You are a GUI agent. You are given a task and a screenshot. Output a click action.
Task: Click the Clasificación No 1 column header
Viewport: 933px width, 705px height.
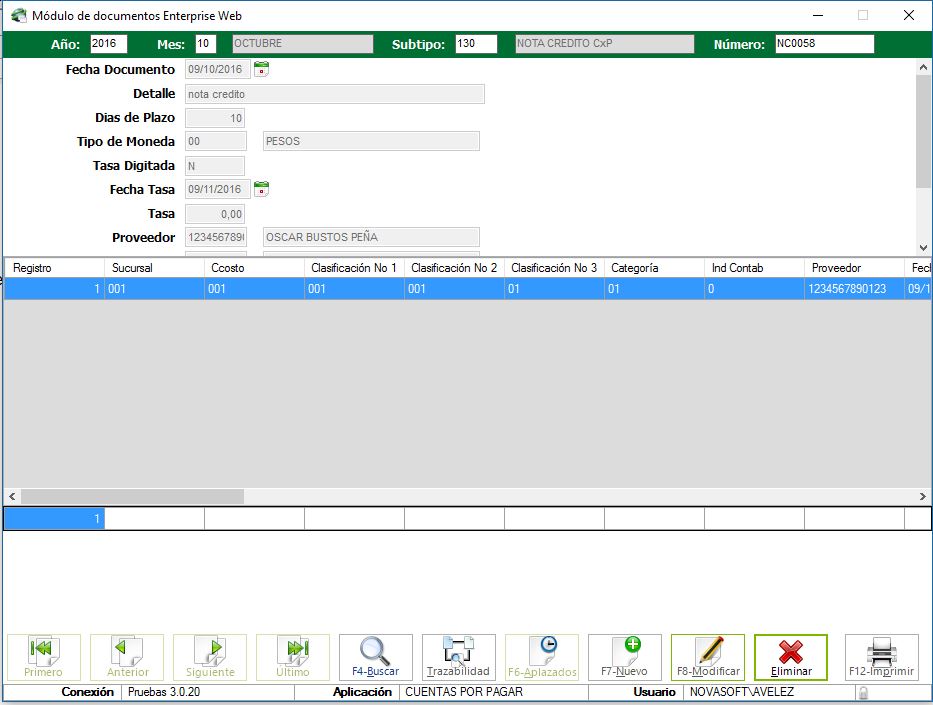[354, 268]
